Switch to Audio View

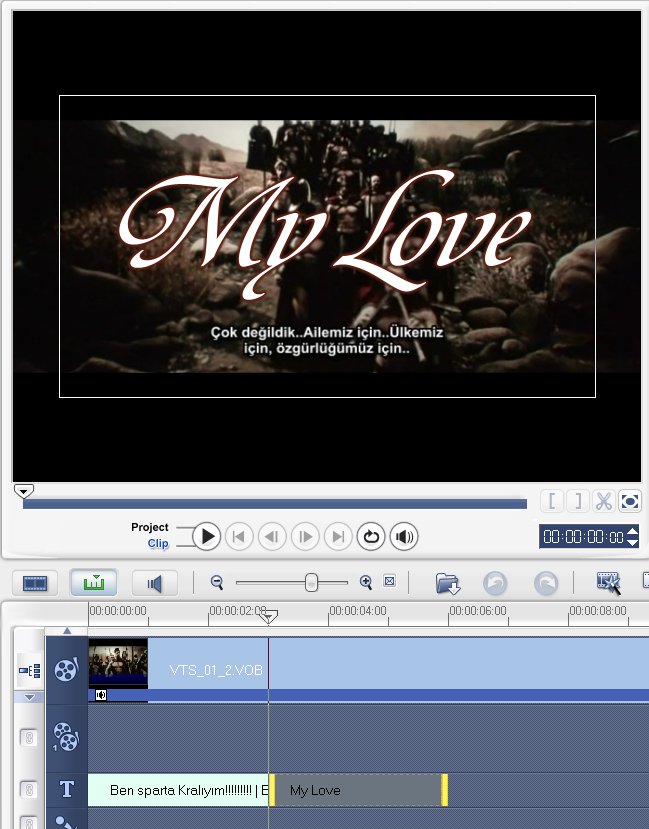click(154, 583)
